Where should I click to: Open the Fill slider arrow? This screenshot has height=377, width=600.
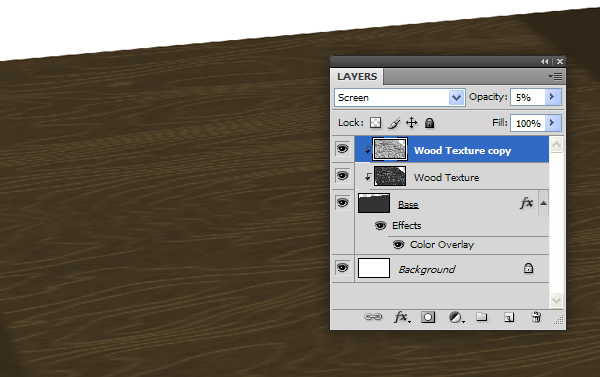552,123
